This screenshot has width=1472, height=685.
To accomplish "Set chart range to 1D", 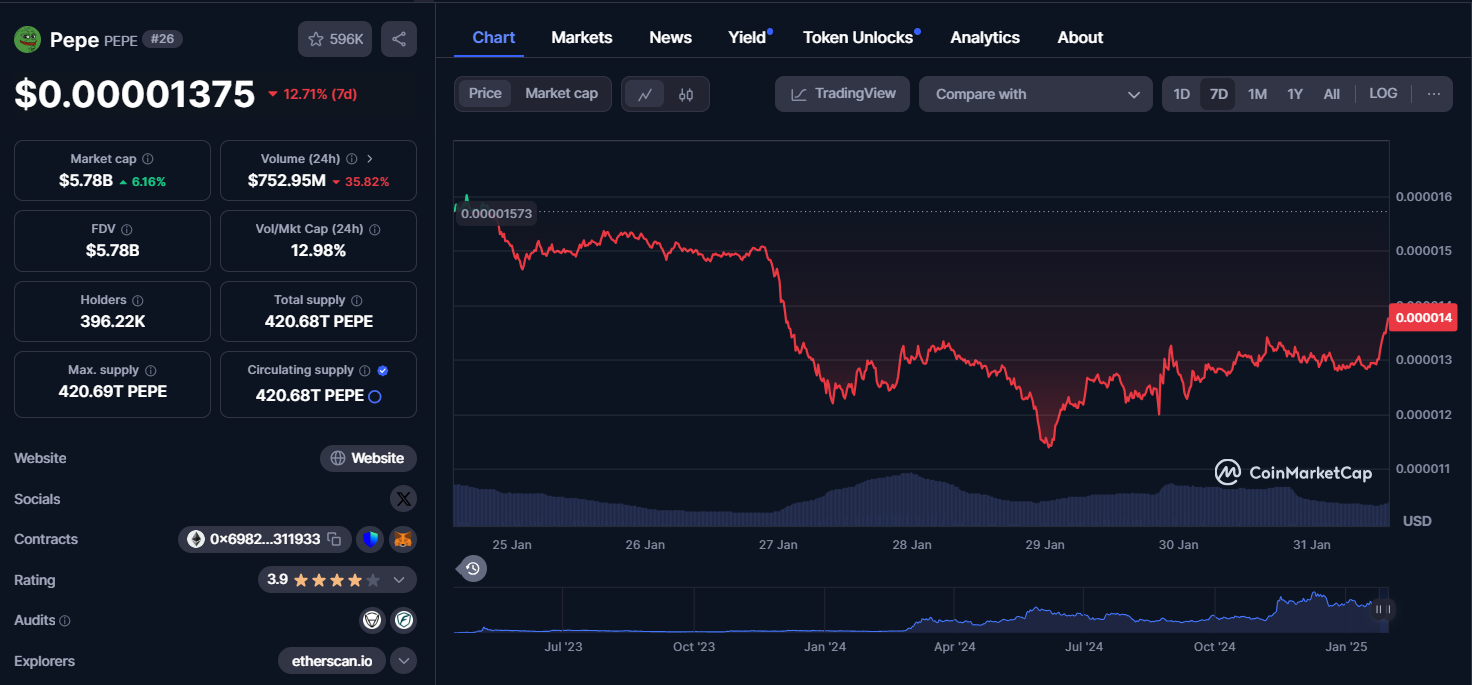I will pyautogui.click(x=1181, y=94).
